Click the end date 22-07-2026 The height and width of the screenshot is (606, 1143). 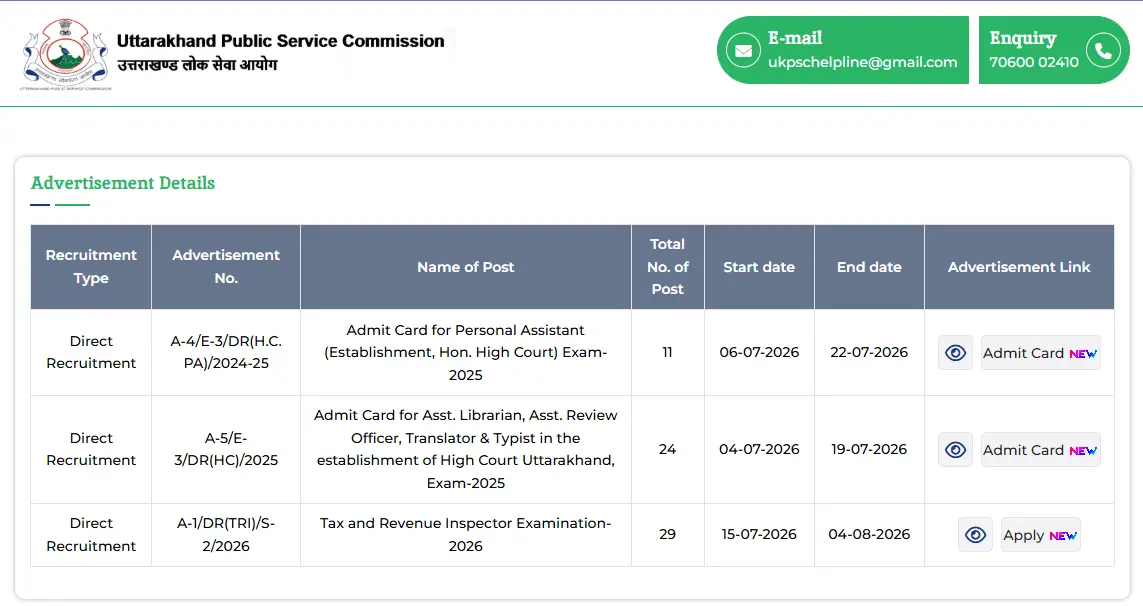[869, 352]
